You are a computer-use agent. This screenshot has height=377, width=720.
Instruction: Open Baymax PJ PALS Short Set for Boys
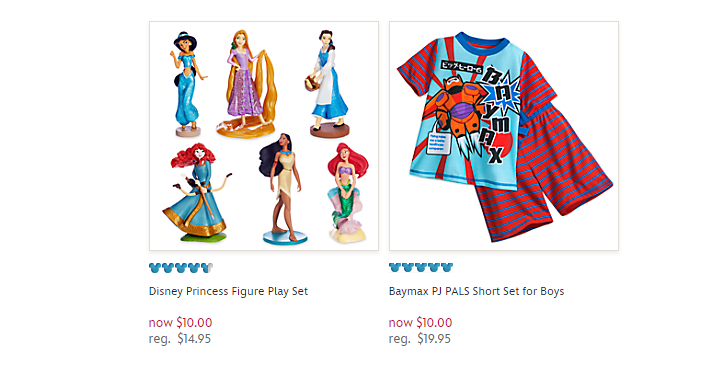476,291
